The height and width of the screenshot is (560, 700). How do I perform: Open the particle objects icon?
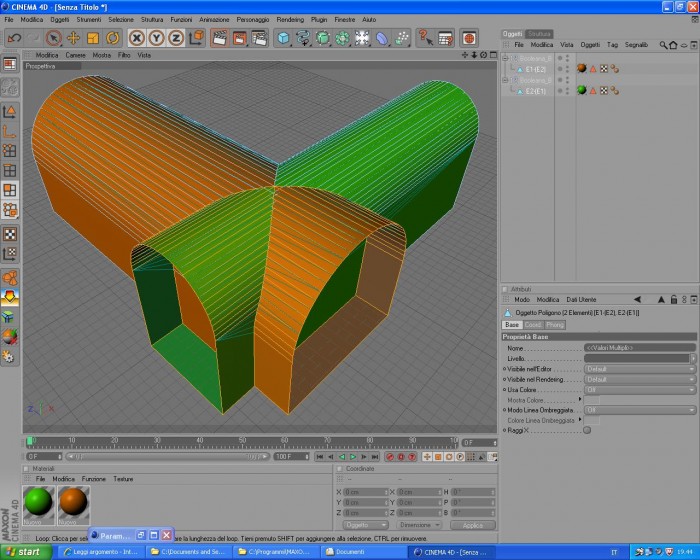402,38
